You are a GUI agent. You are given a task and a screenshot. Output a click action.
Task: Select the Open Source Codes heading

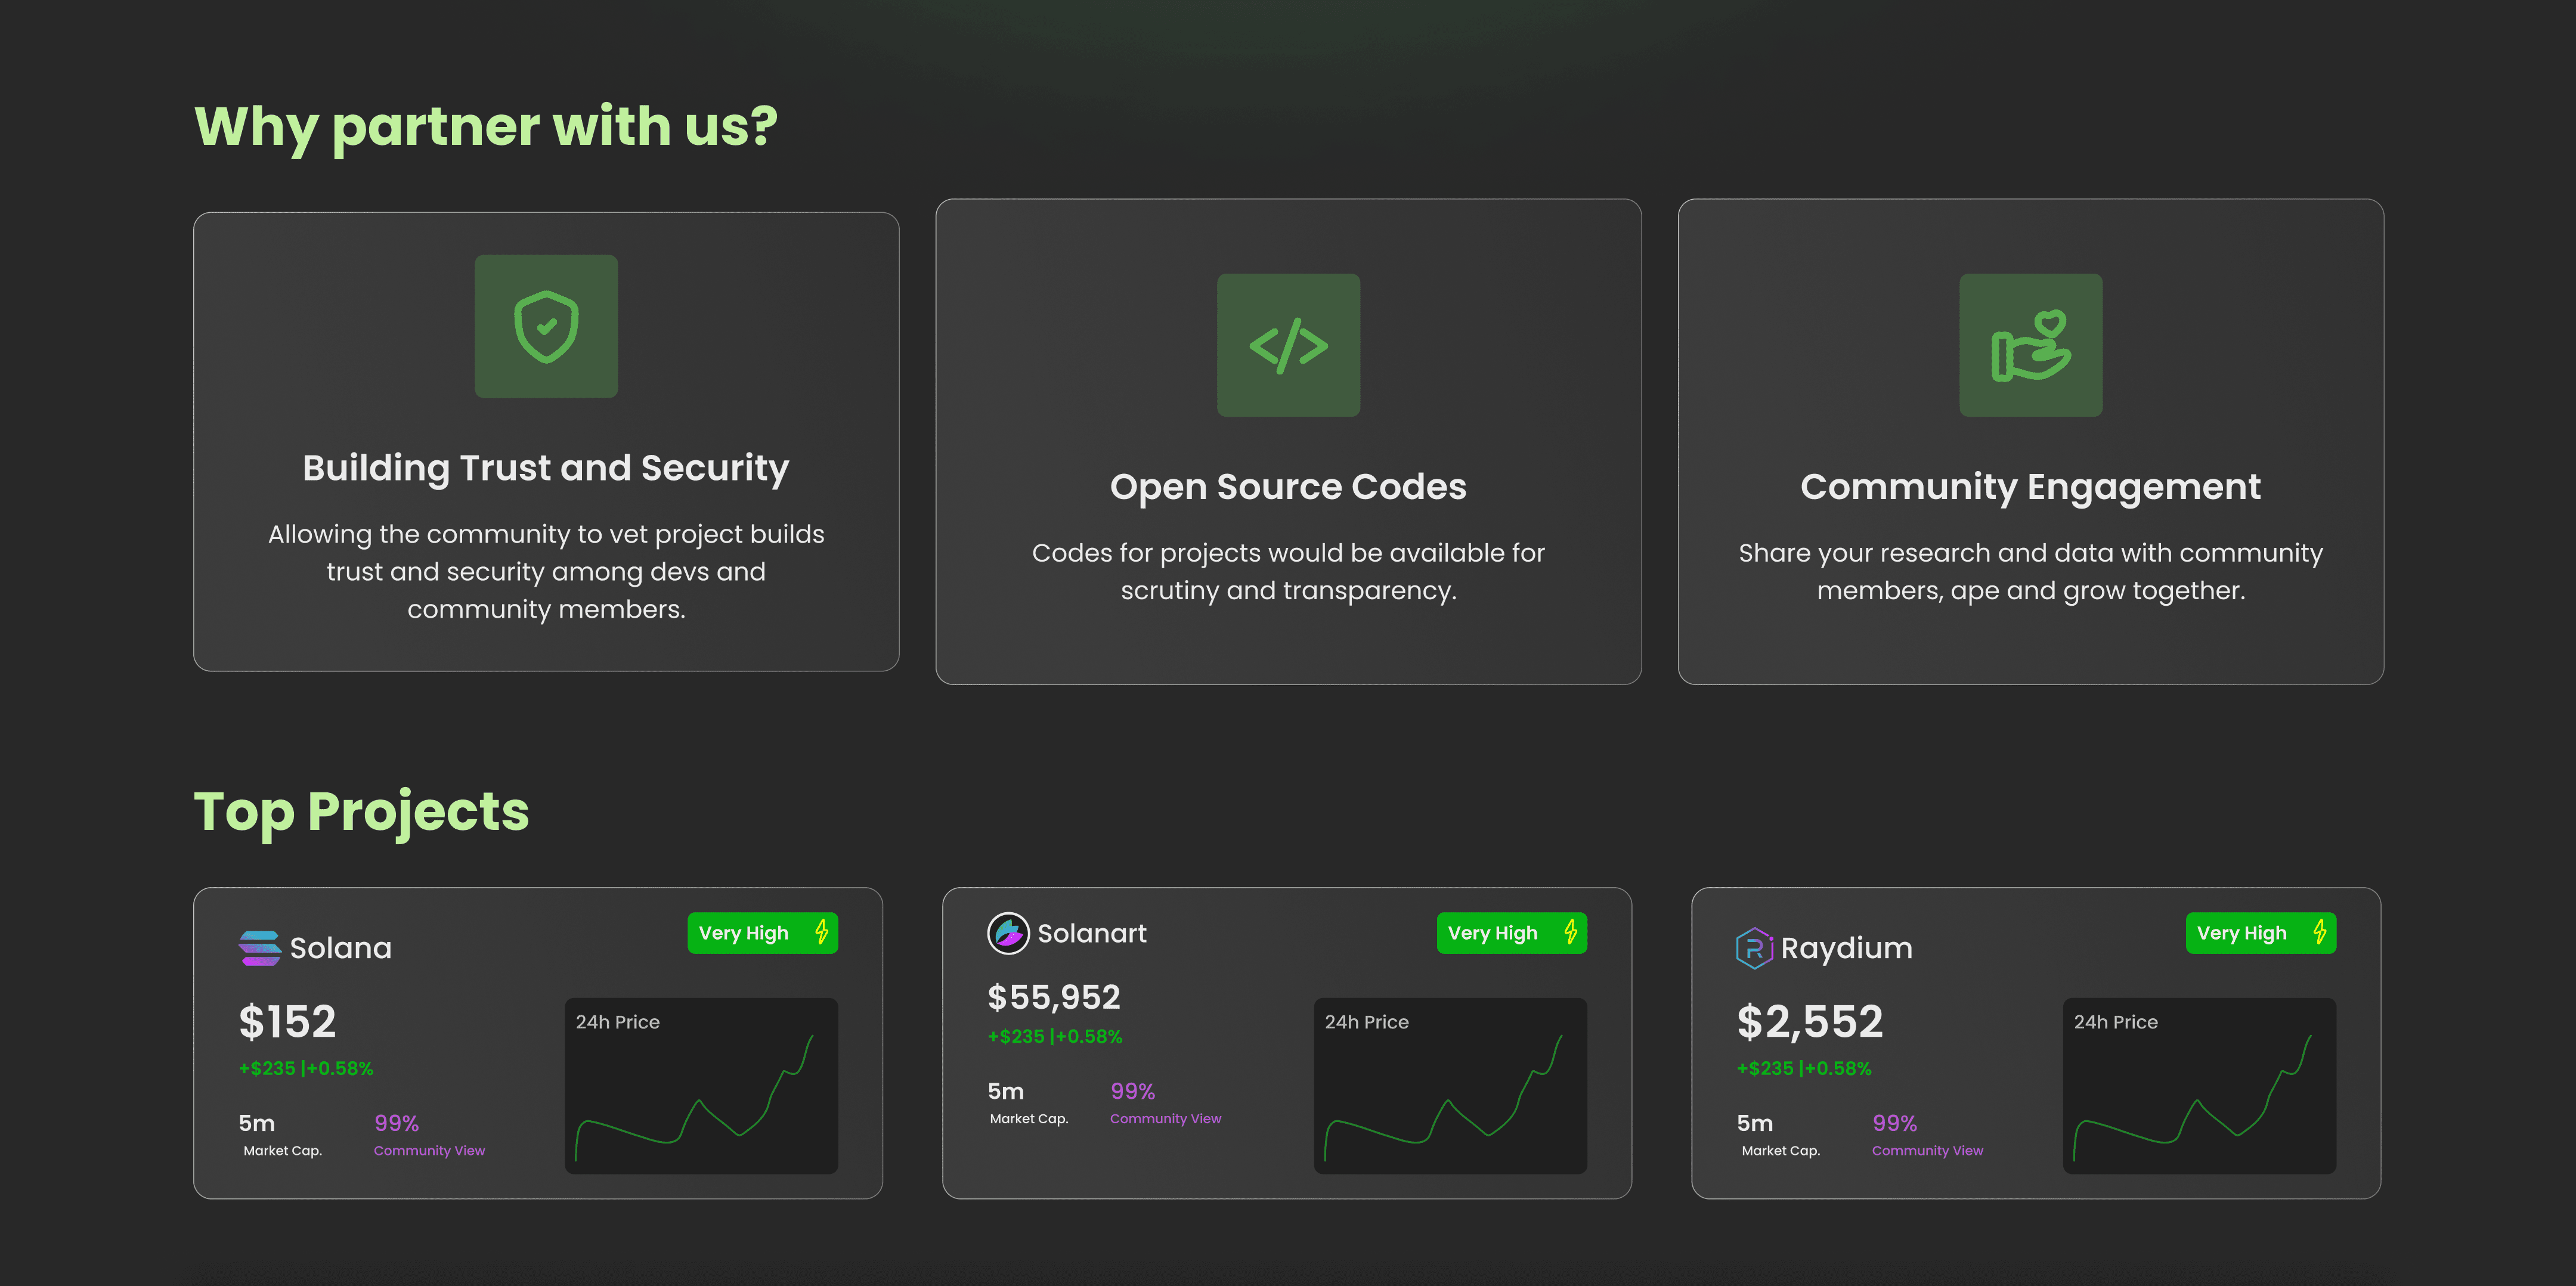point(1288,487)
